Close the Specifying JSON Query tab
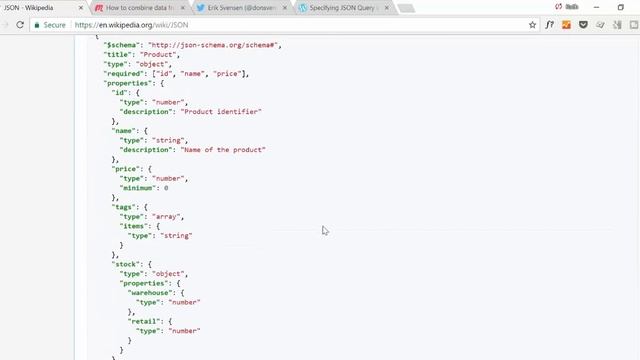640x360 pixels. 387,8
